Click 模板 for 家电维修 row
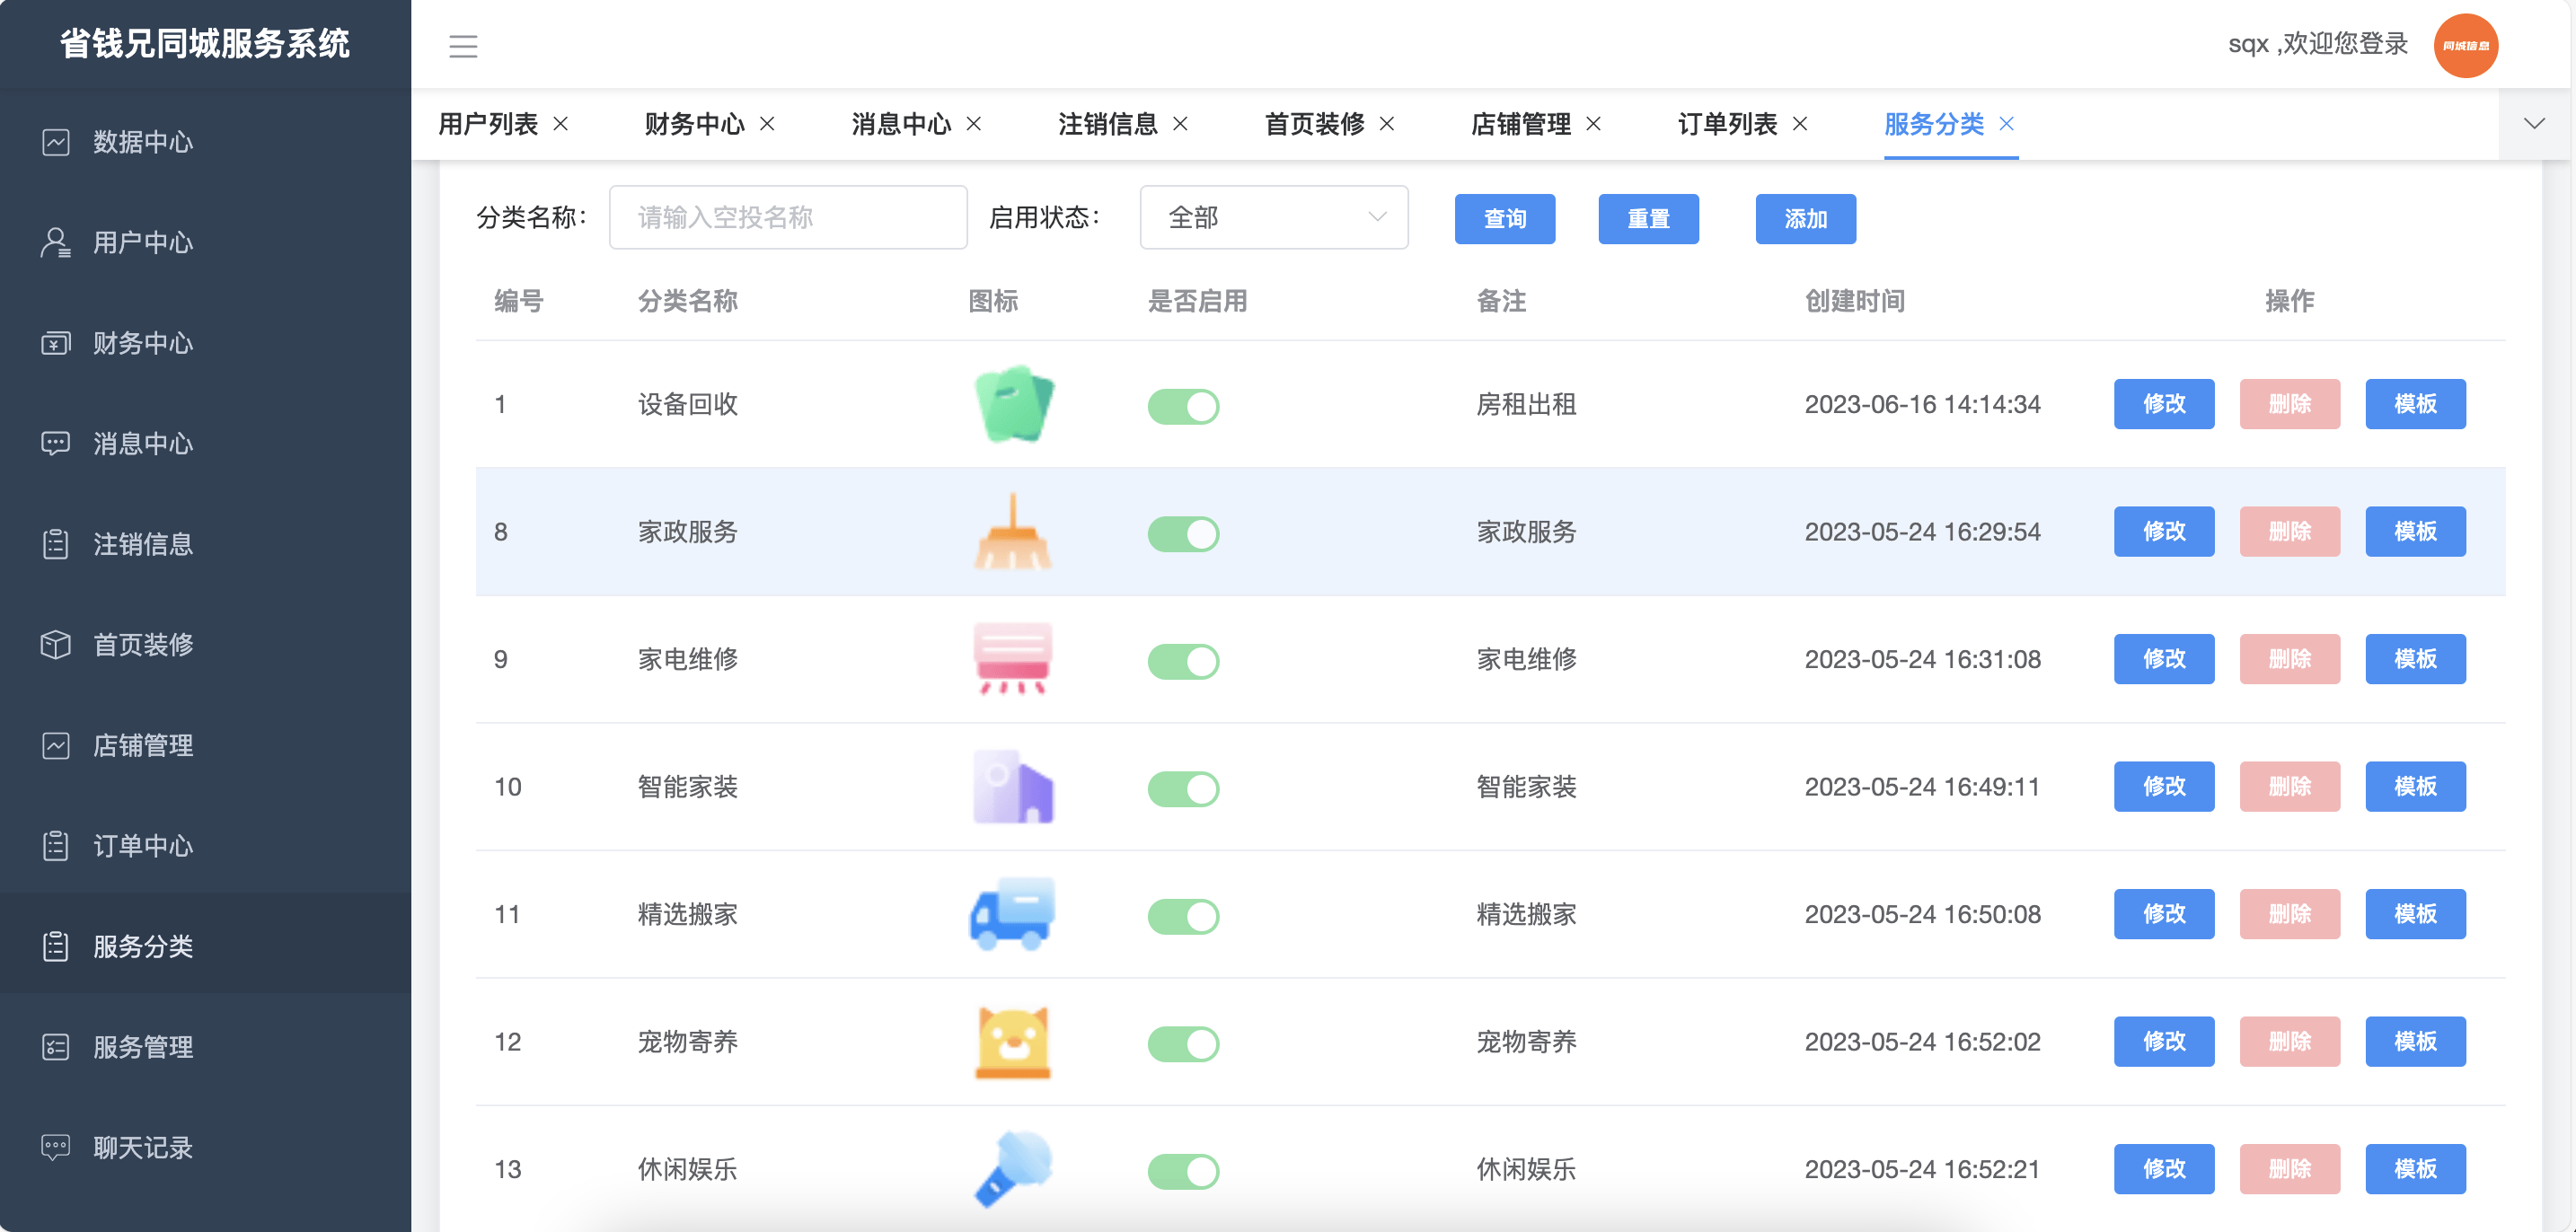Screen dimensions: 2576x1232 pyautogui.click(x=2415, y=659)
